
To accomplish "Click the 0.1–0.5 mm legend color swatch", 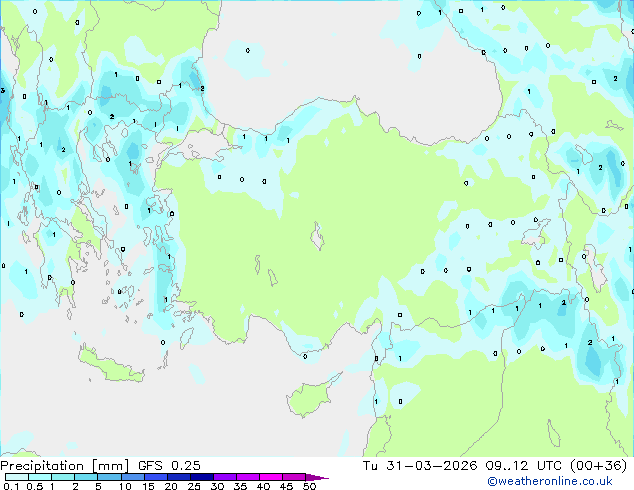I will point(17,477).
